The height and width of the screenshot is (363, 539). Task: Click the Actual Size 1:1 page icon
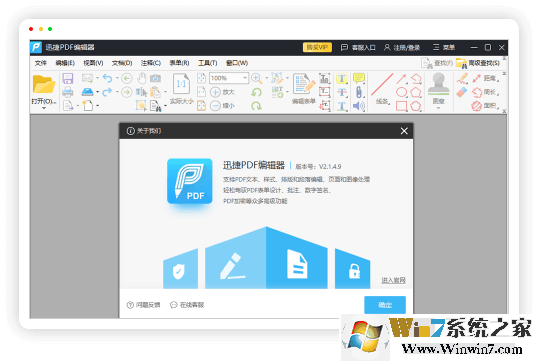(x=182, y=84)
